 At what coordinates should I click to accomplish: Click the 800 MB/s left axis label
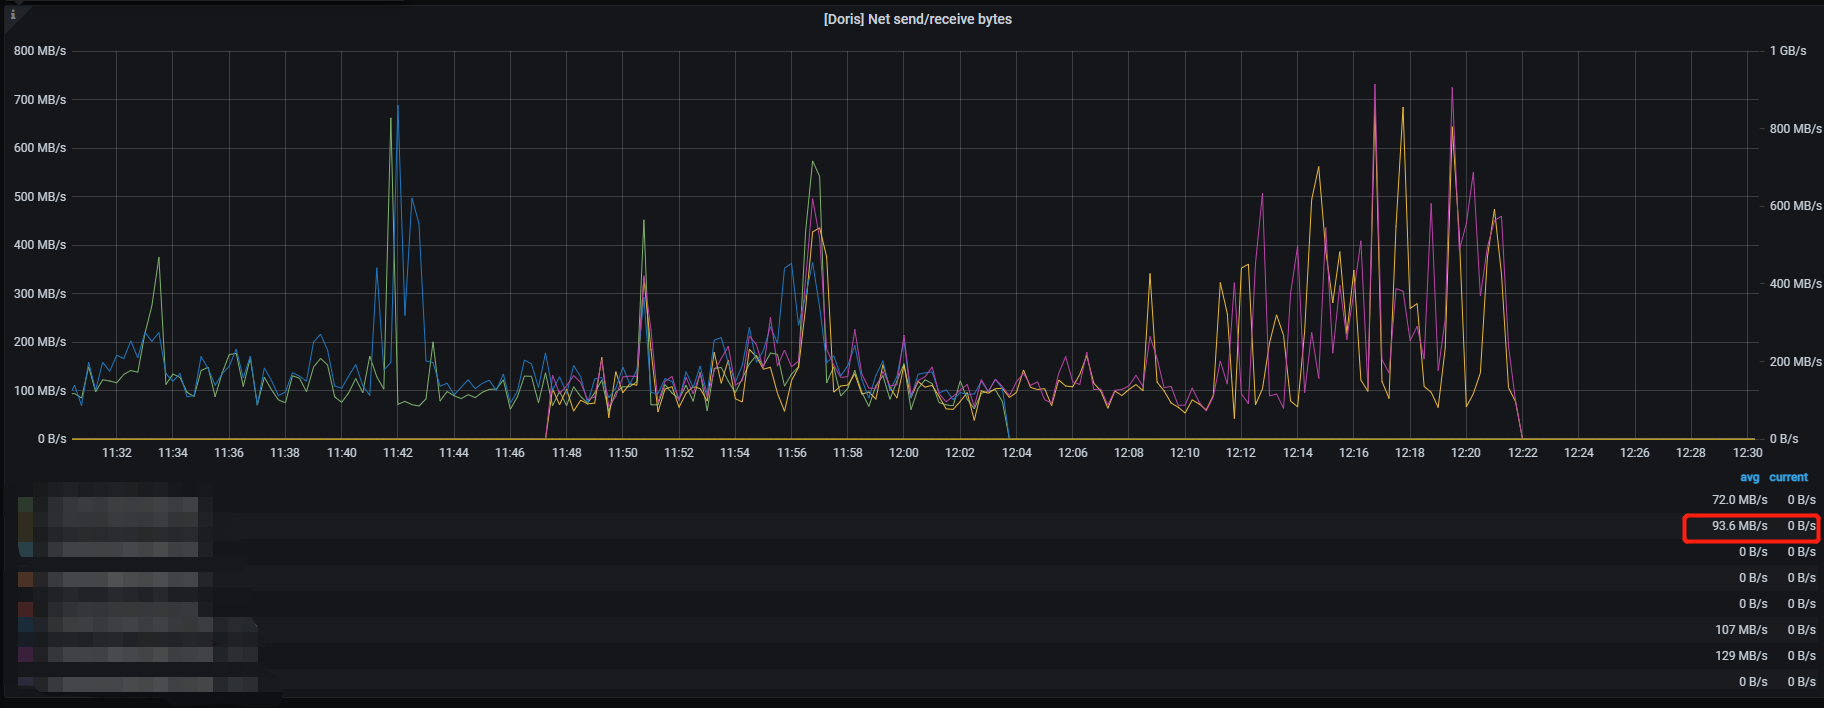(x=40, y=51)
